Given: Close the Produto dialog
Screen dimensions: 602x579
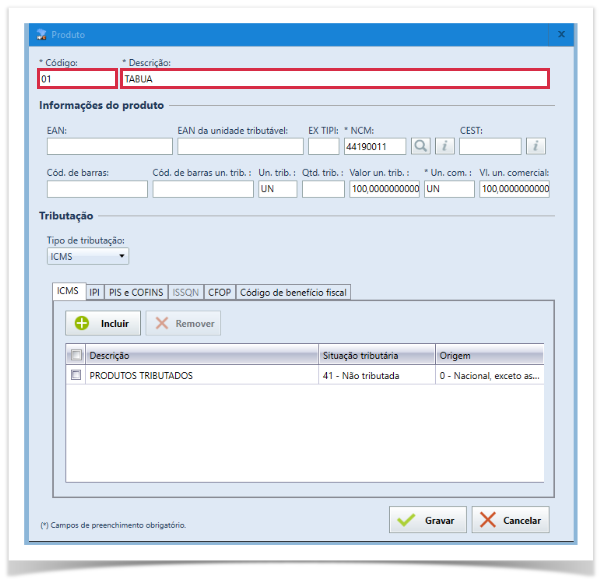Looking at the screenshot, I should click(x=561, y=35).
